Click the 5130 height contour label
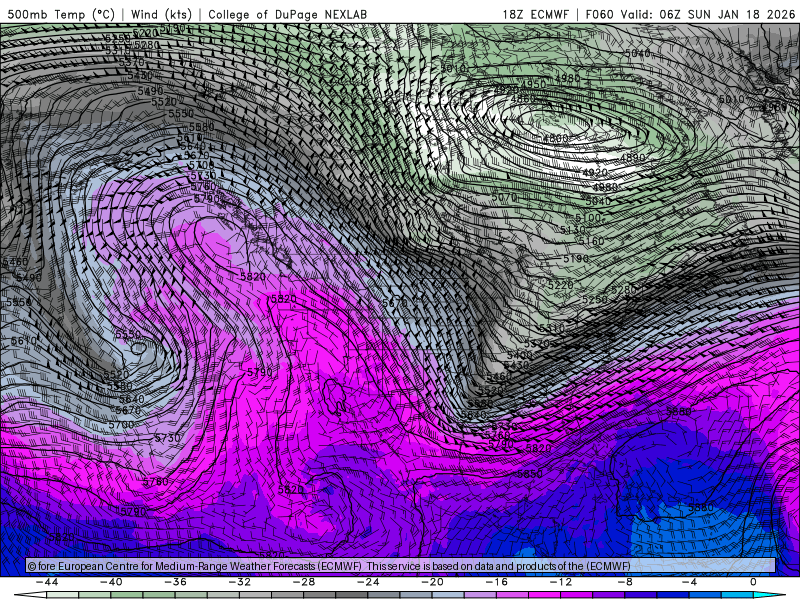This screenshot has height=600, width=800. click(573, 230)
